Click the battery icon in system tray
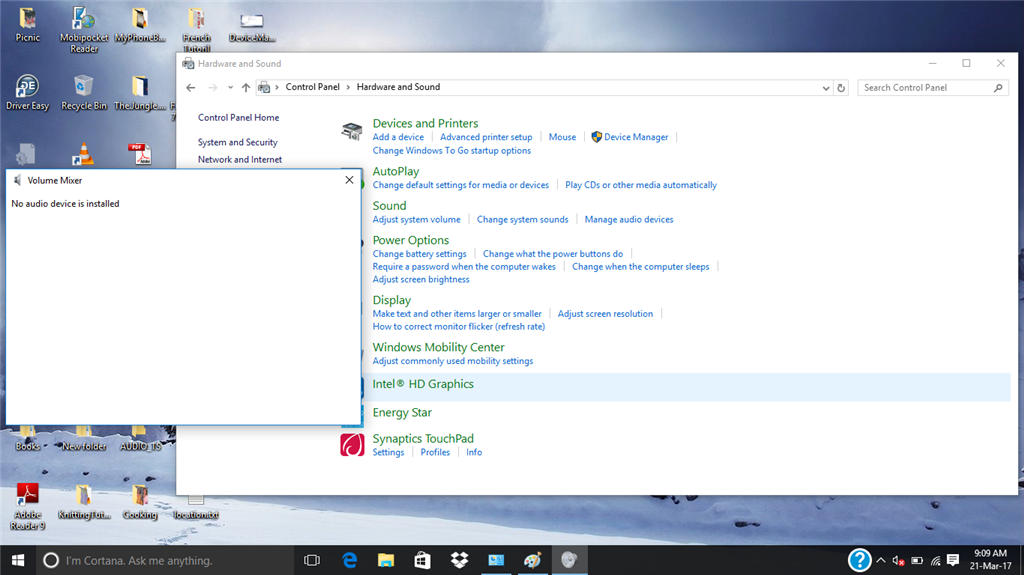 [917, 561]
